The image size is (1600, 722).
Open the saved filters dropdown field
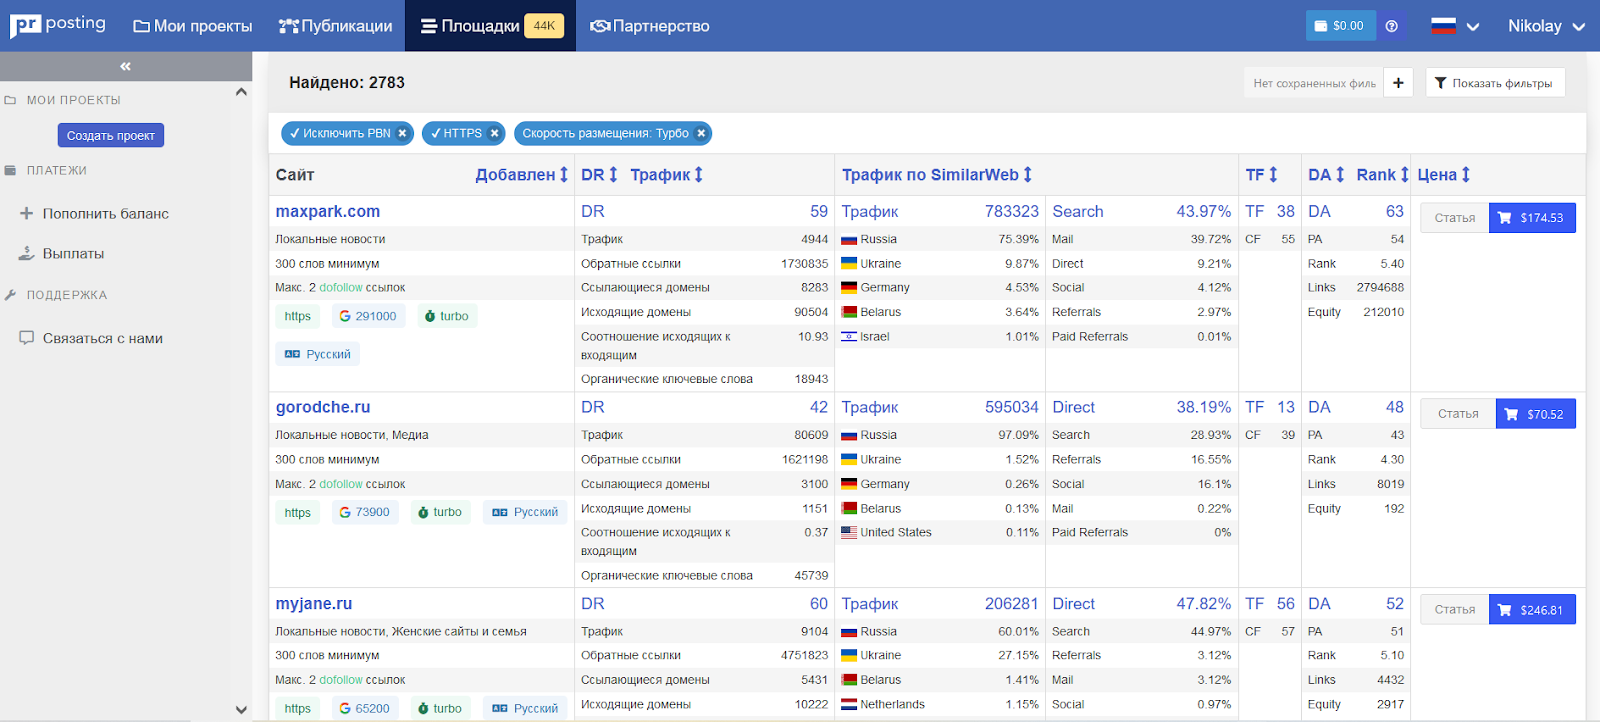pyautogui.click(x=1314, y=83)
